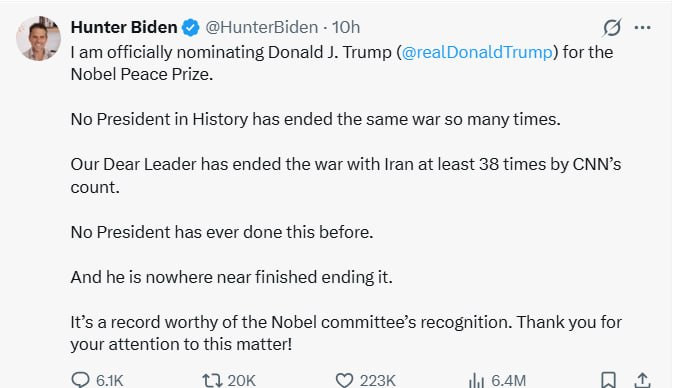Open the three-dot more options menu
Screen dimensions: 681x388
click(x=642, y=27)
